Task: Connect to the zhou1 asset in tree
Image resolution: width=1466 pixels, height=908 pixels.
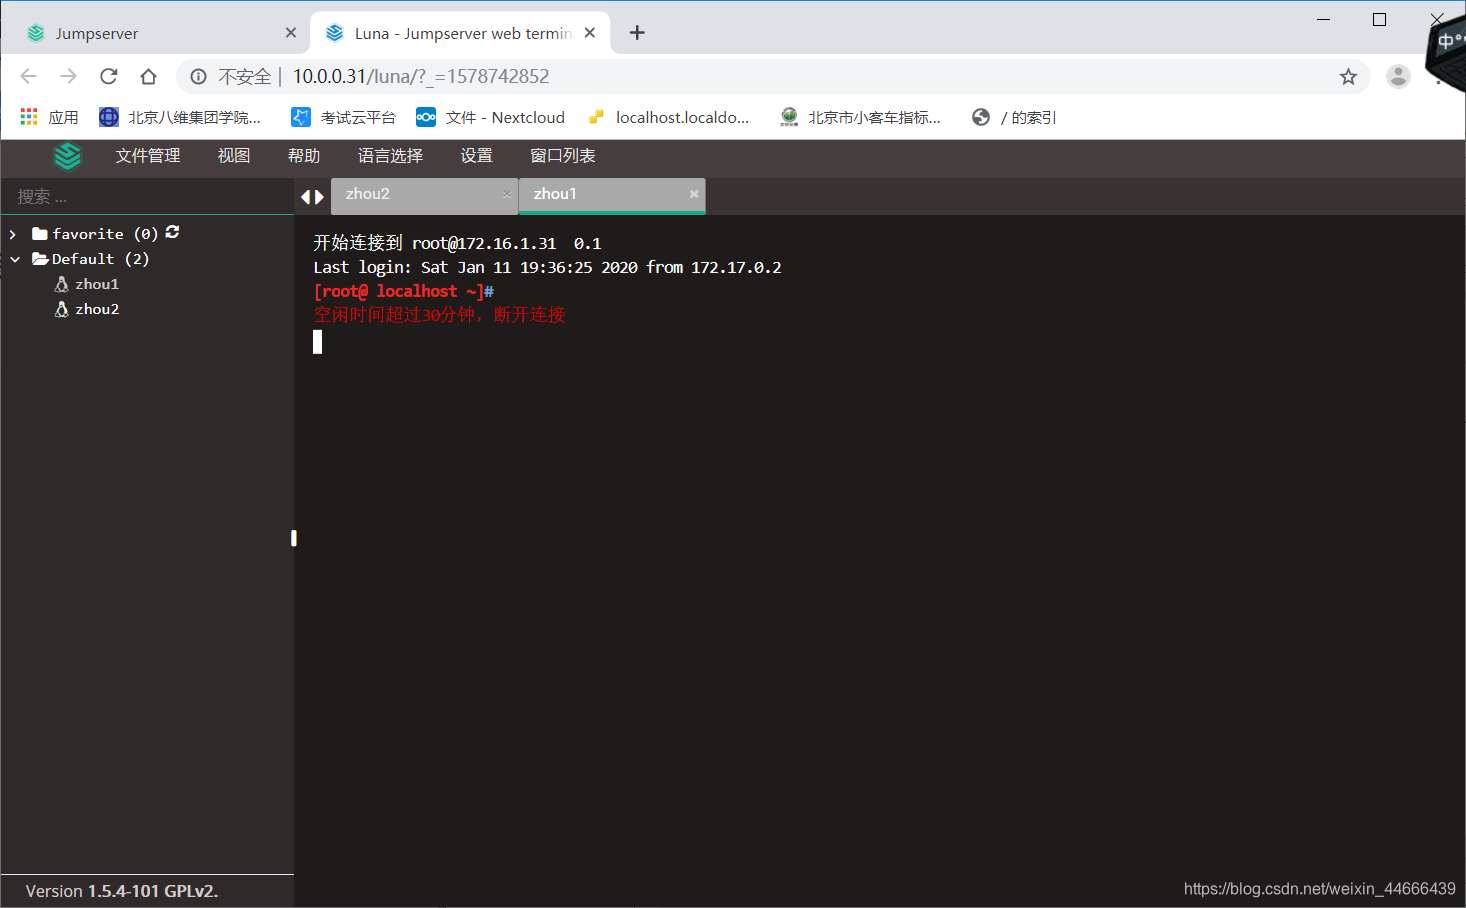Action: [x=97, y=284]
